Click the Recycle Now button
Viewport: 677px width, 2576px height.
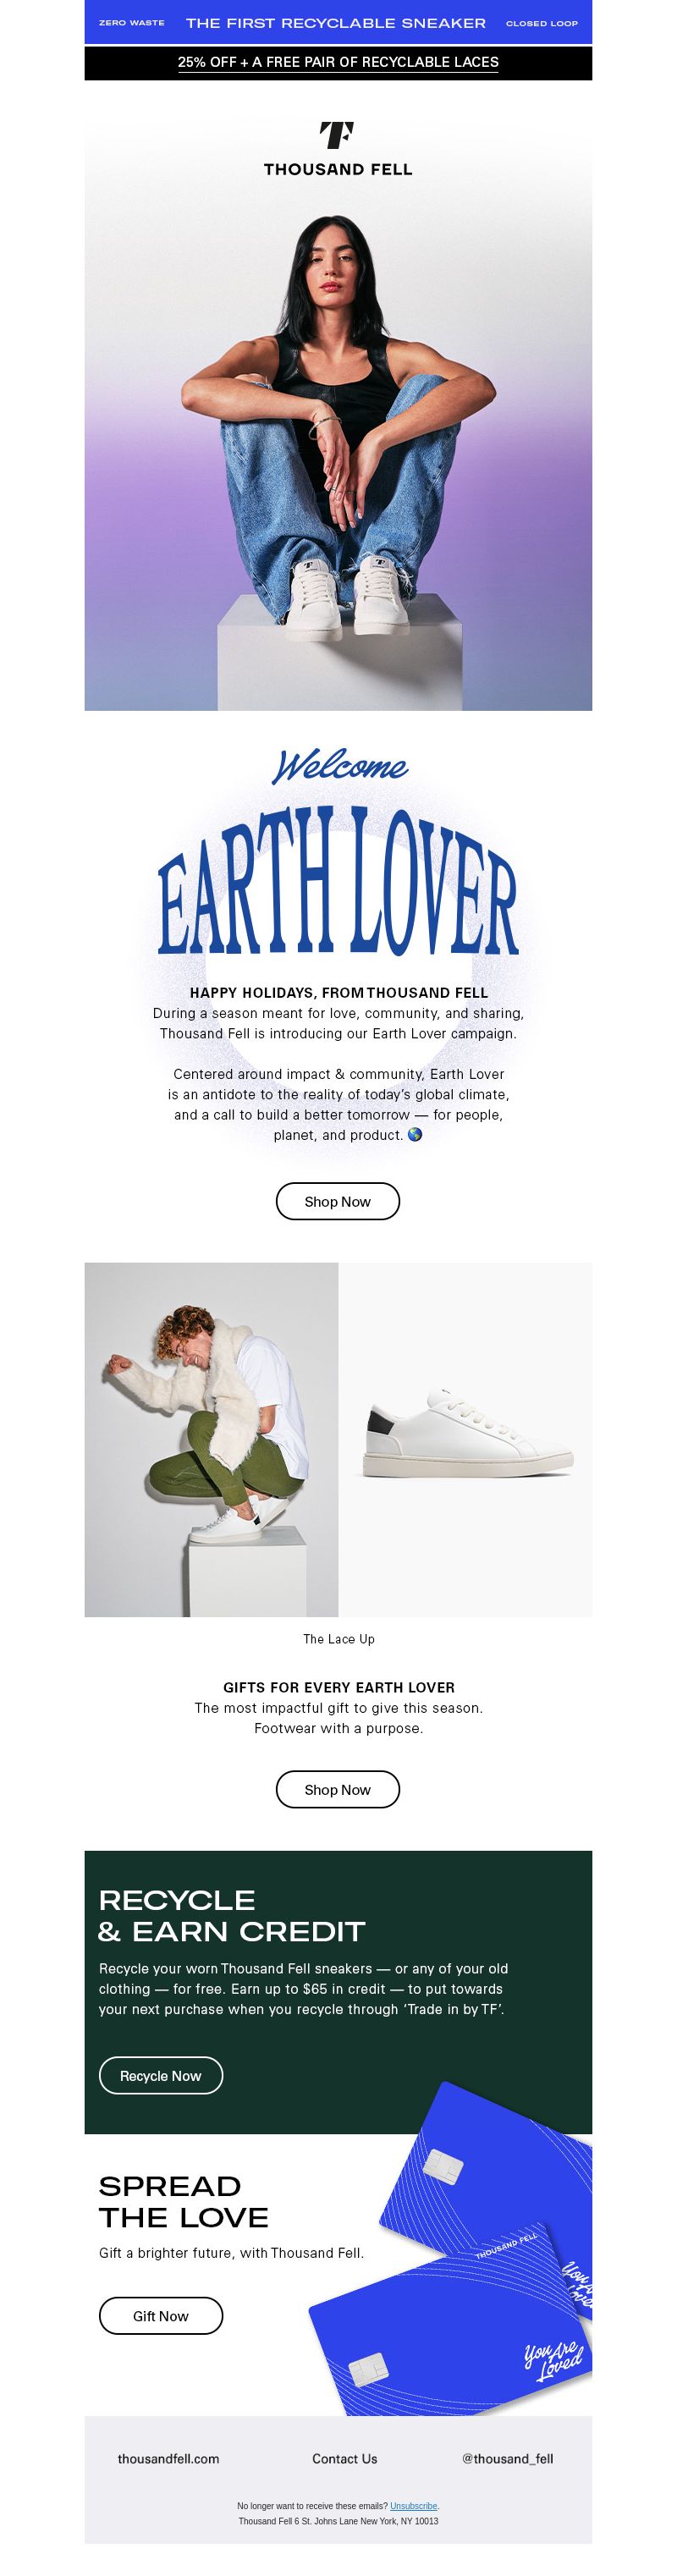point(161,2075)
